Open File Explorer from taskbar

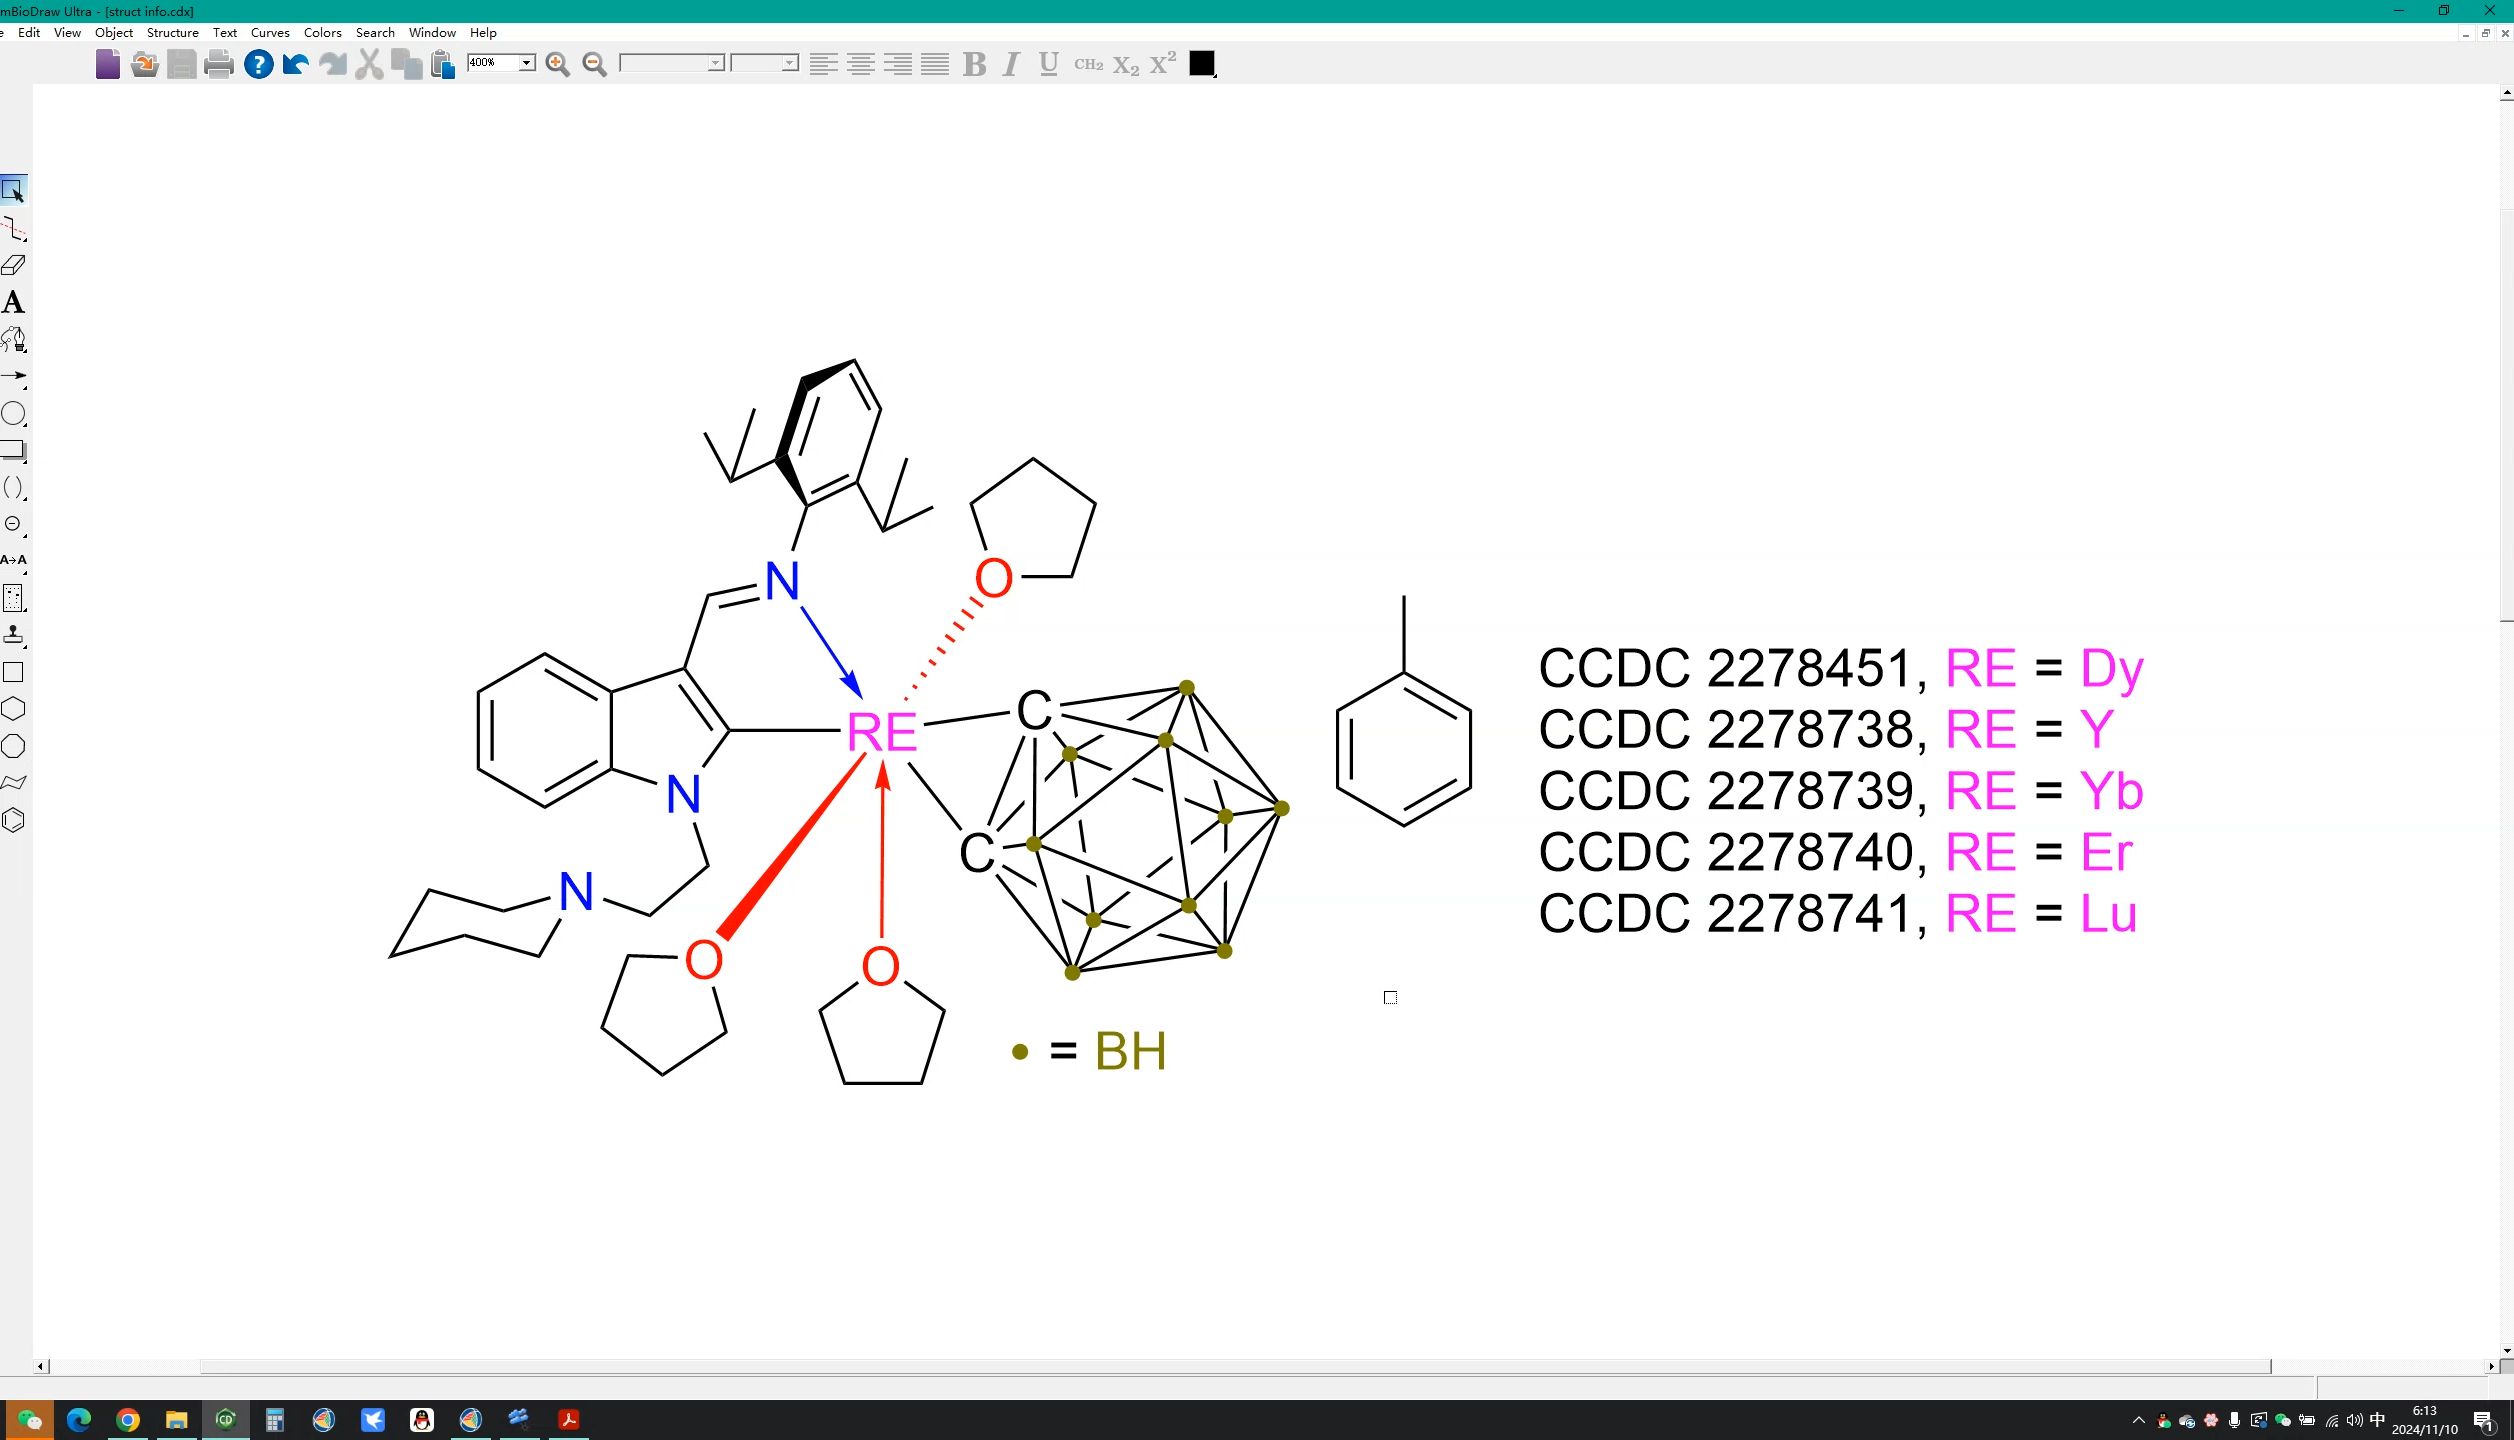point(176,1419)
